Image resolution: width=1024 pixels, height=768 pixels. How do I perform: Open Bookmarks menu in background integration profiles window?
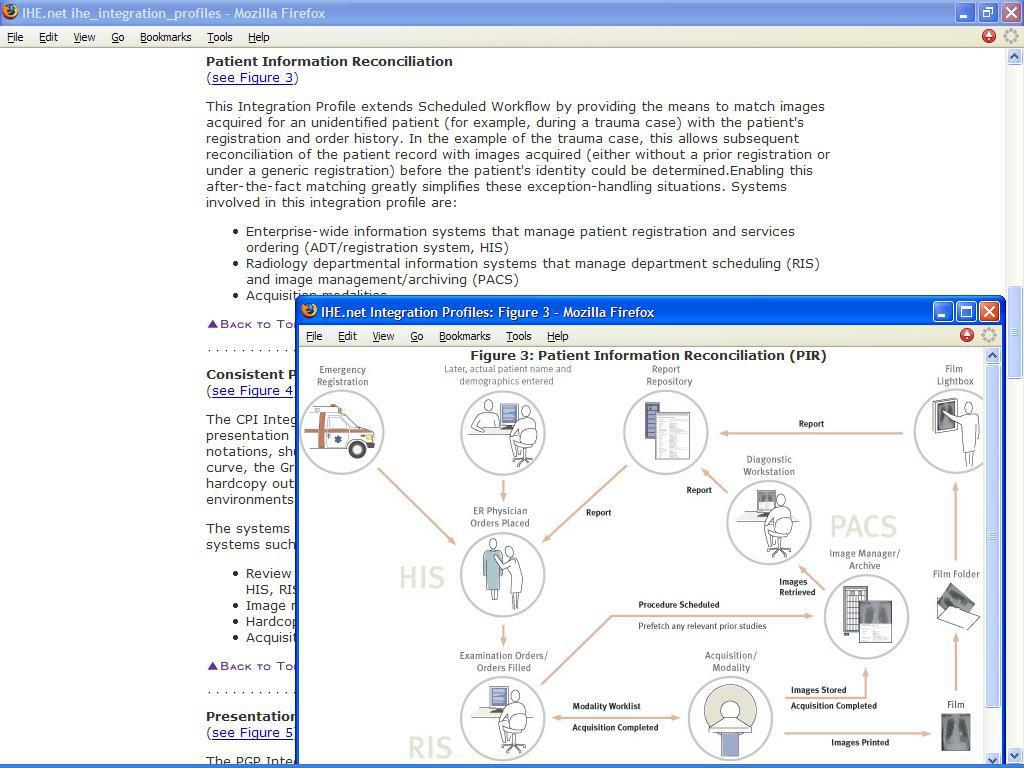tap(166, 37)
